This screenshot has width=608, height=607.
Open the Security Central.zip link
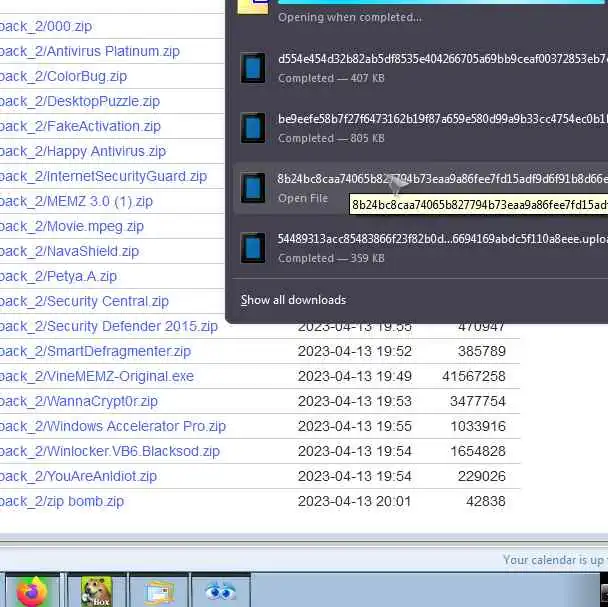[x=84, y=301]
